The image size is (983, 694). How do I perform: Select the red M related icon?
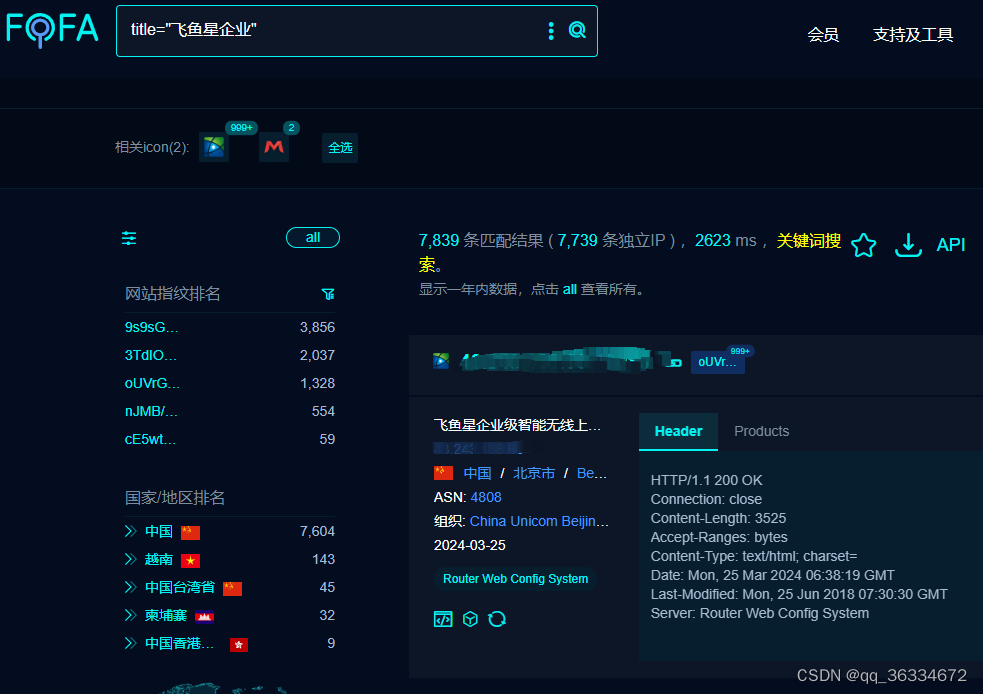[x=274, y=148]
